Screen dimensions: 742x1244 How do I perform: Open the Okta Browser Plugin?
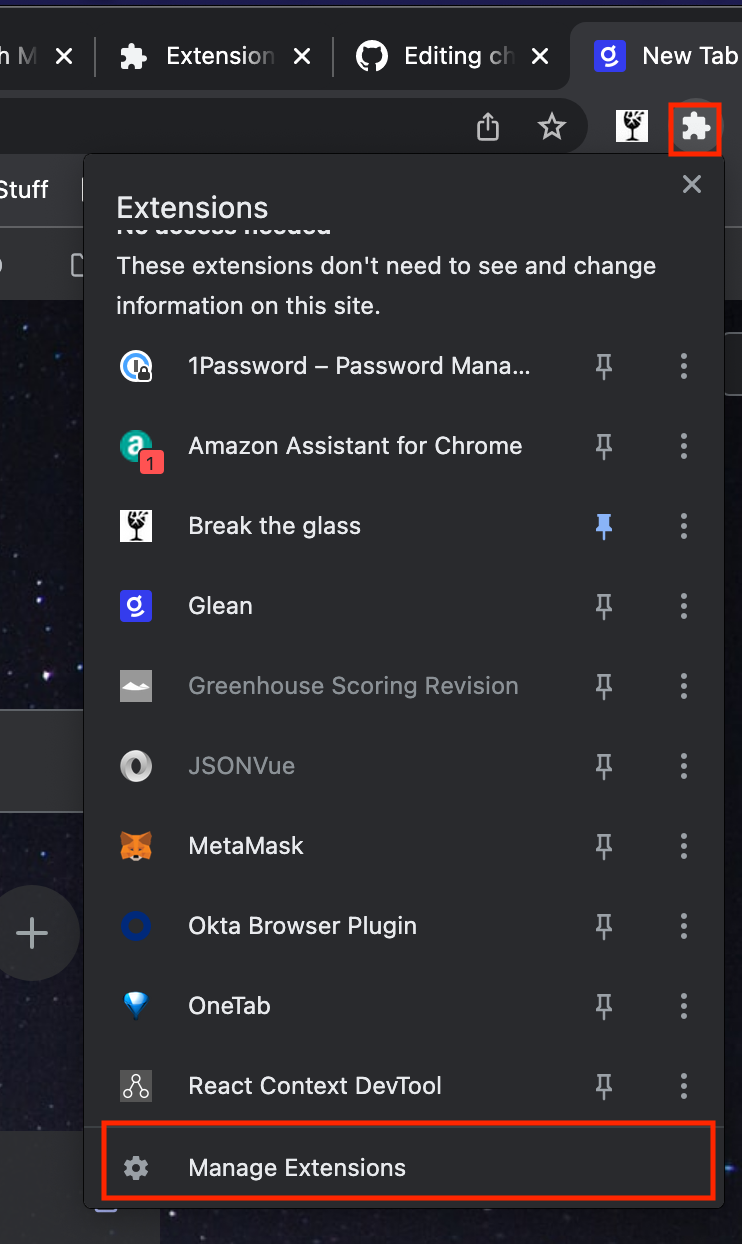point(302,926)
